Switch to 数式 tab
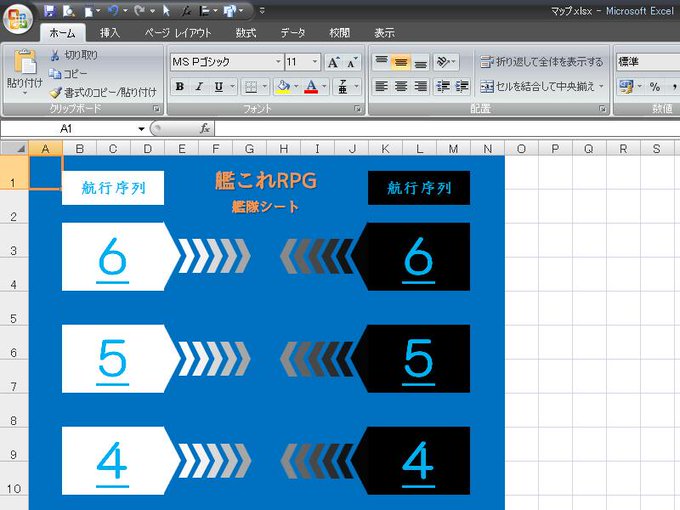680x510 pixels. coord(246,33)
